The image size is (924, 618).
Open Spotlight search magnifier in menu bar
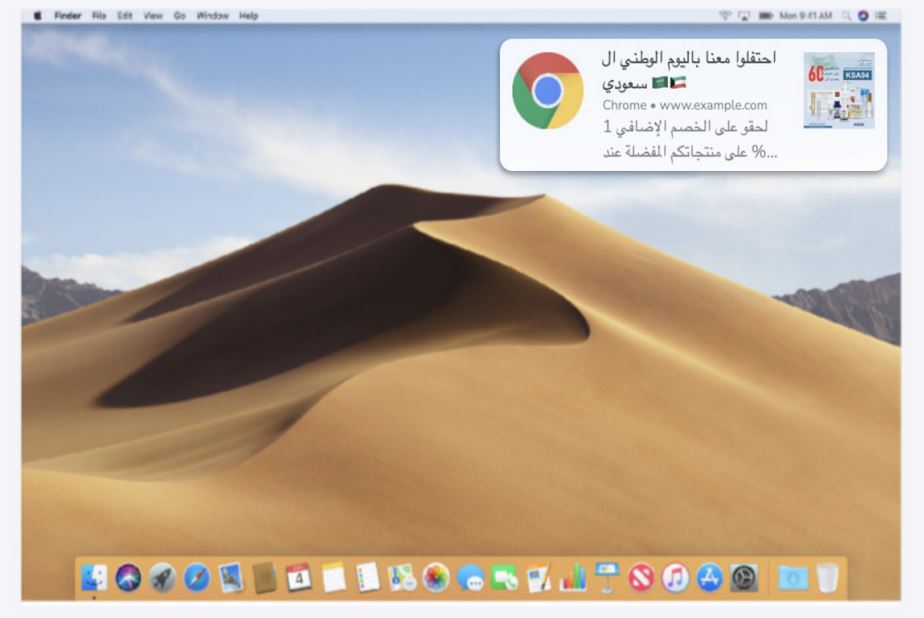[846, 15]
